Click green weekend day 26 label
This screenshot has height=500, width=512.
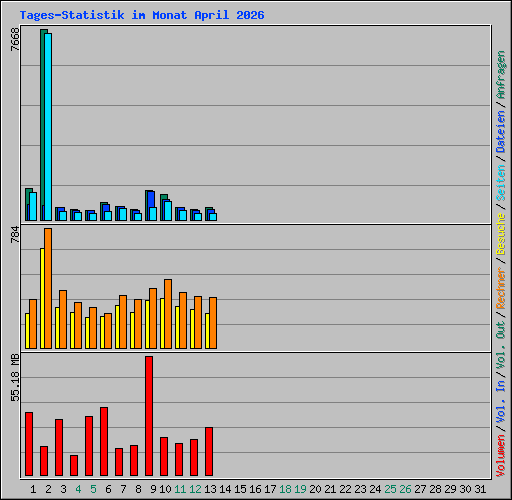[405, 489]
